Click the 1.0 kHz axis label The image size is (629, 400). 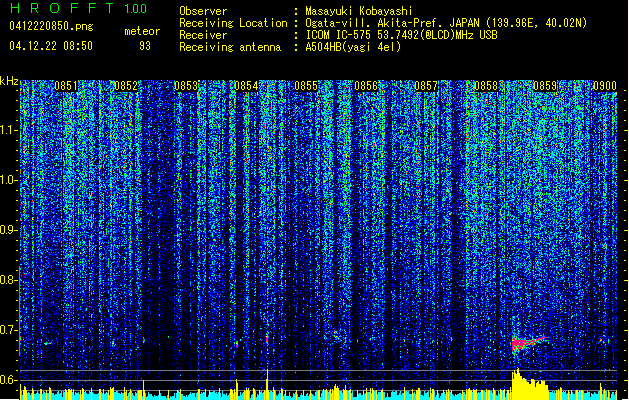(x=9, y=180)
